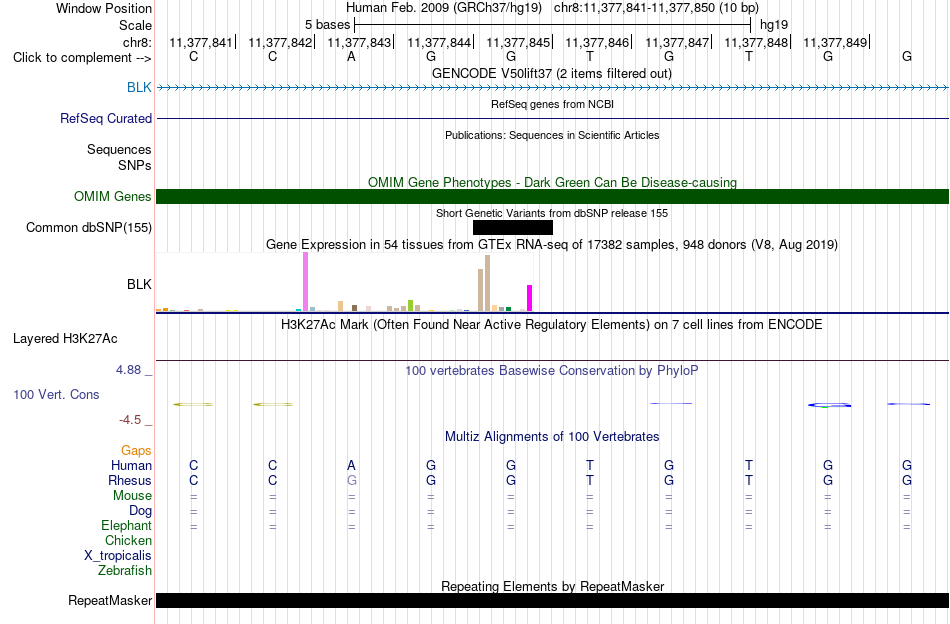Click "Repeating Elements by RepeatMasker" title
The image size is (950, 624).
[x=552, y=586]
